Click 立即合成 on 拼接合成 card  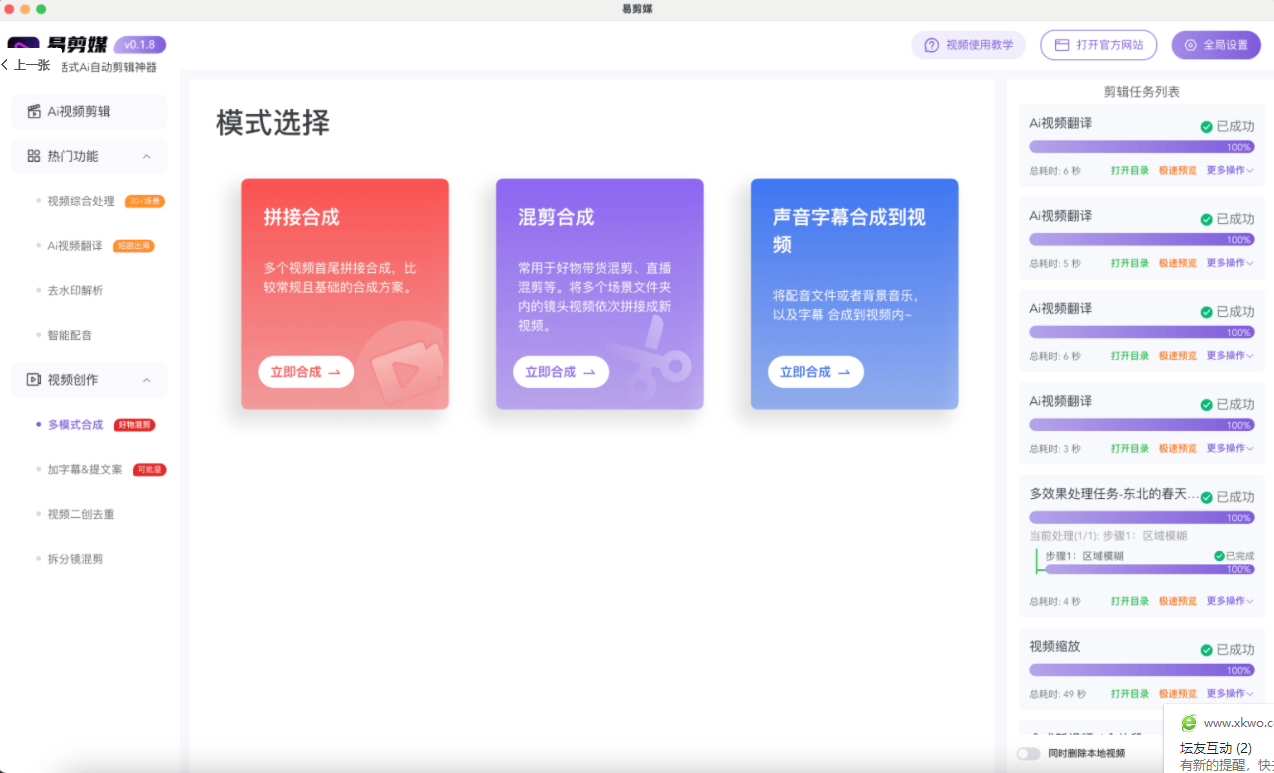coord(304,371)
